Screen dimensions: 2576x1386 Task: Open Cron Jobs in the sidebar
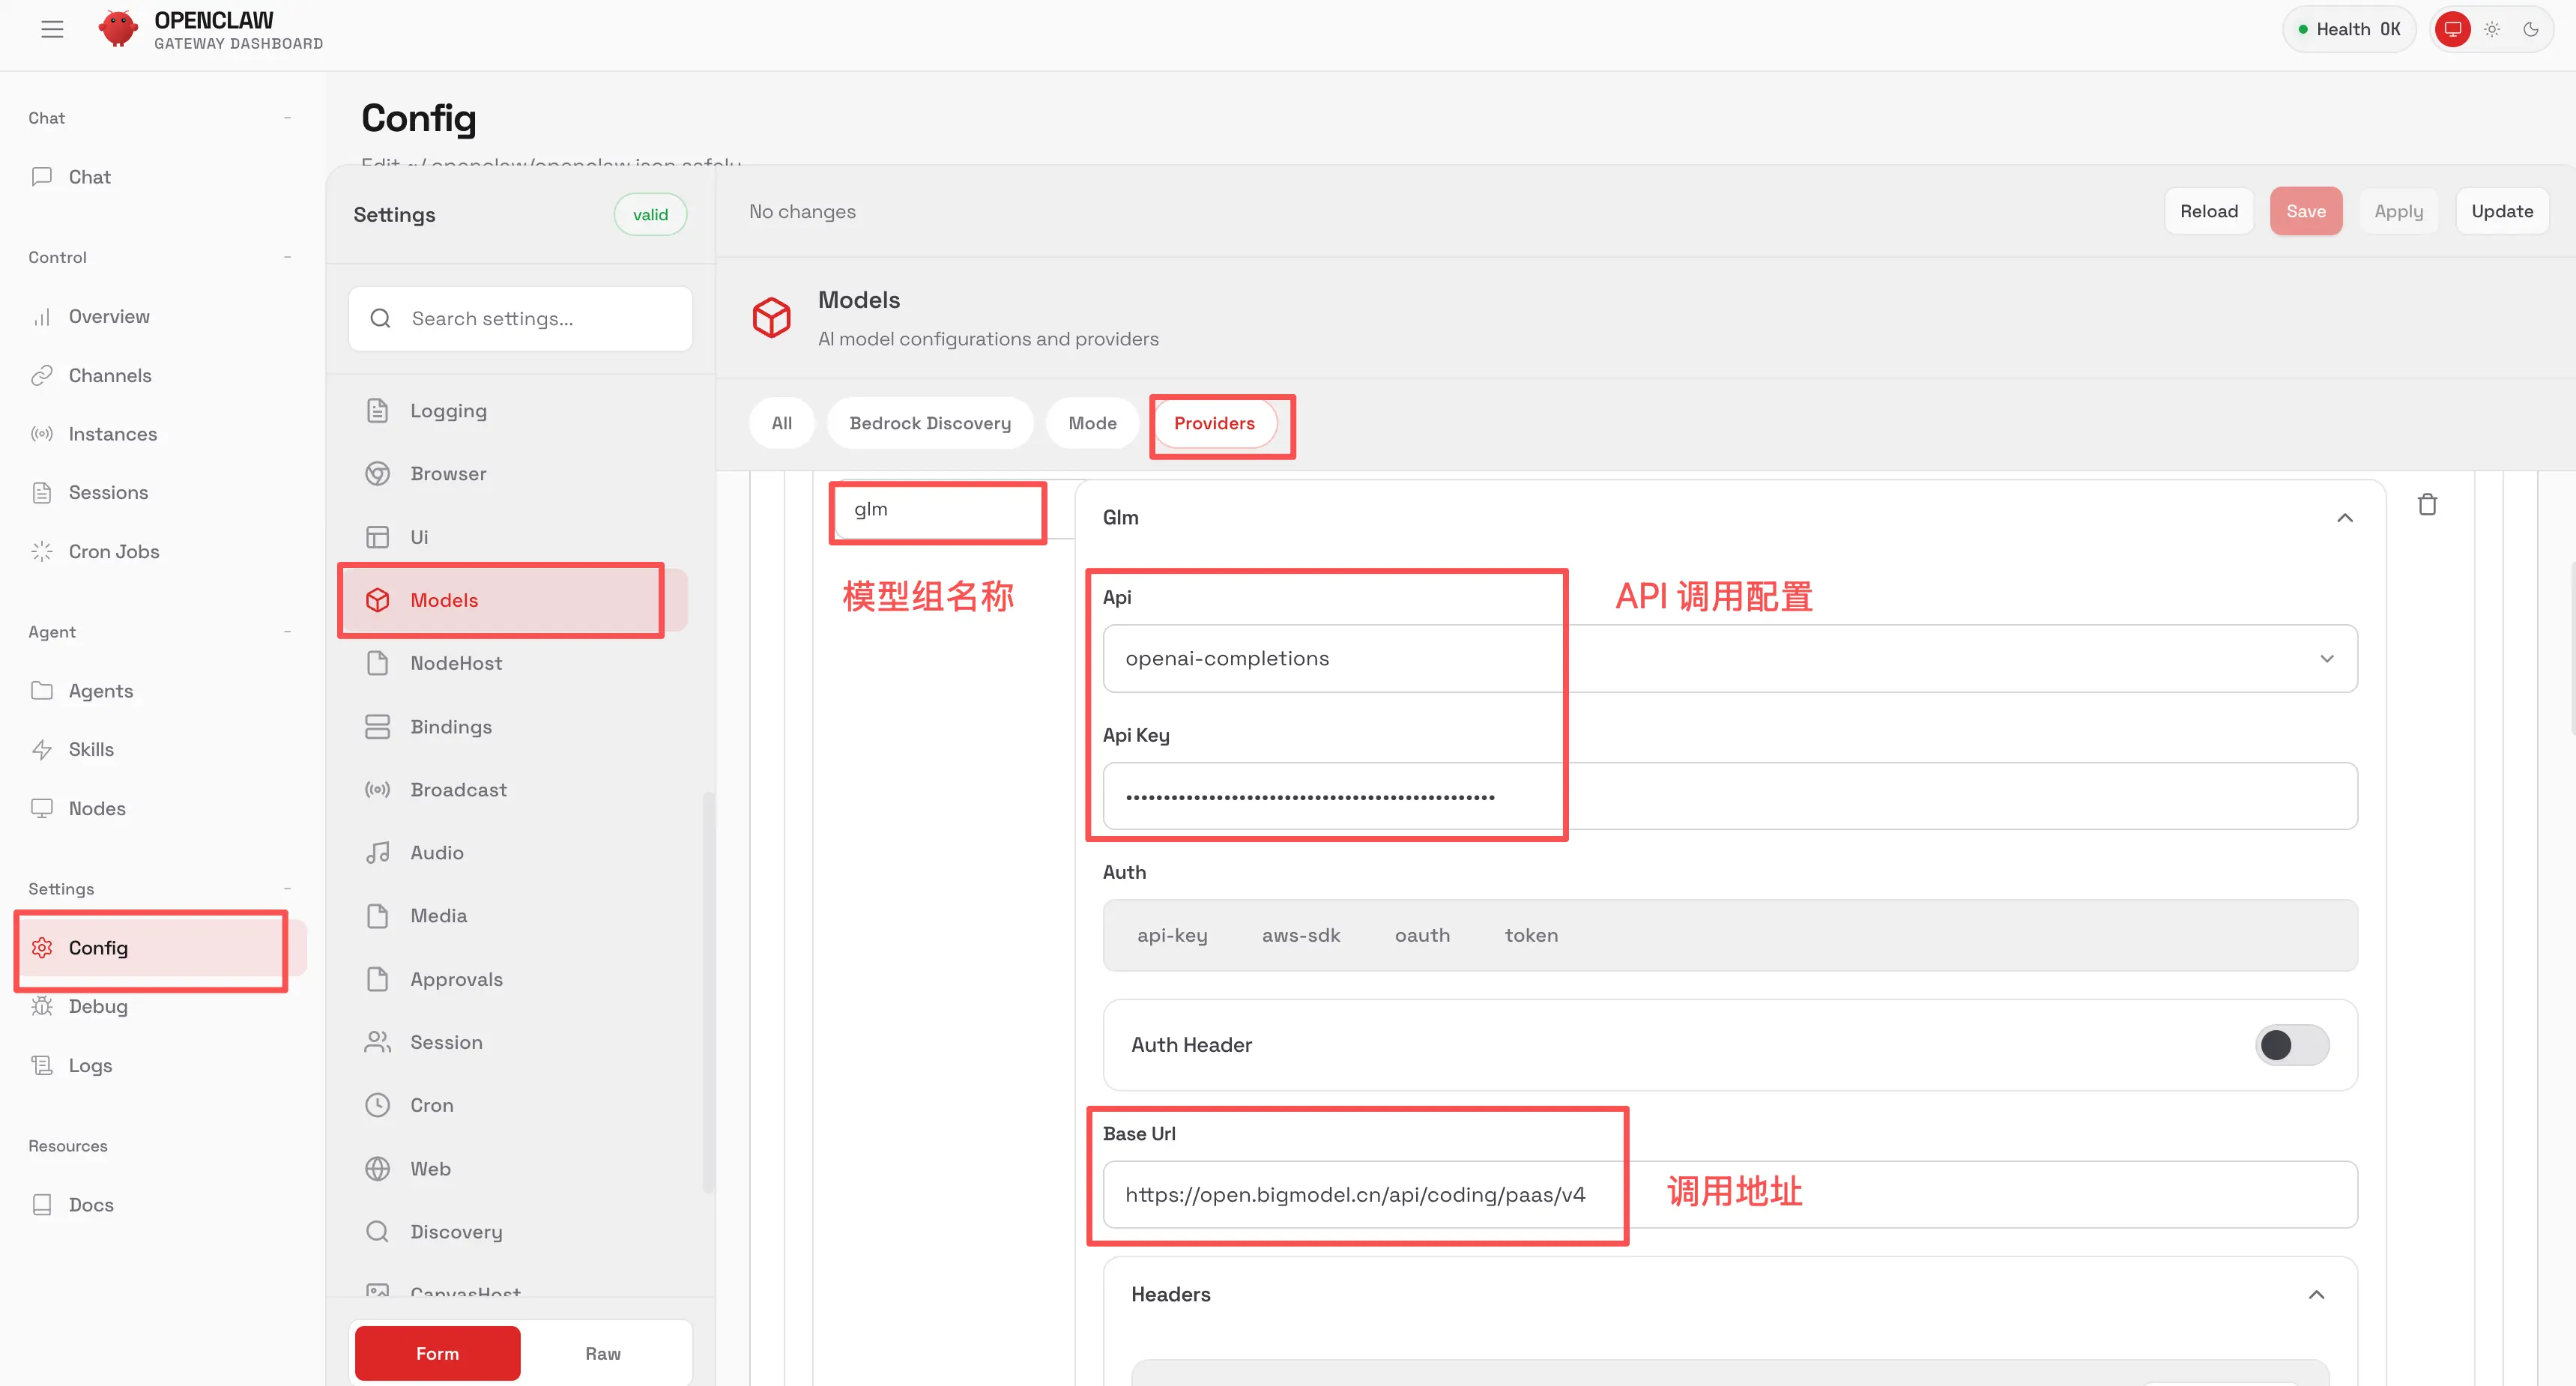[113, 551]
